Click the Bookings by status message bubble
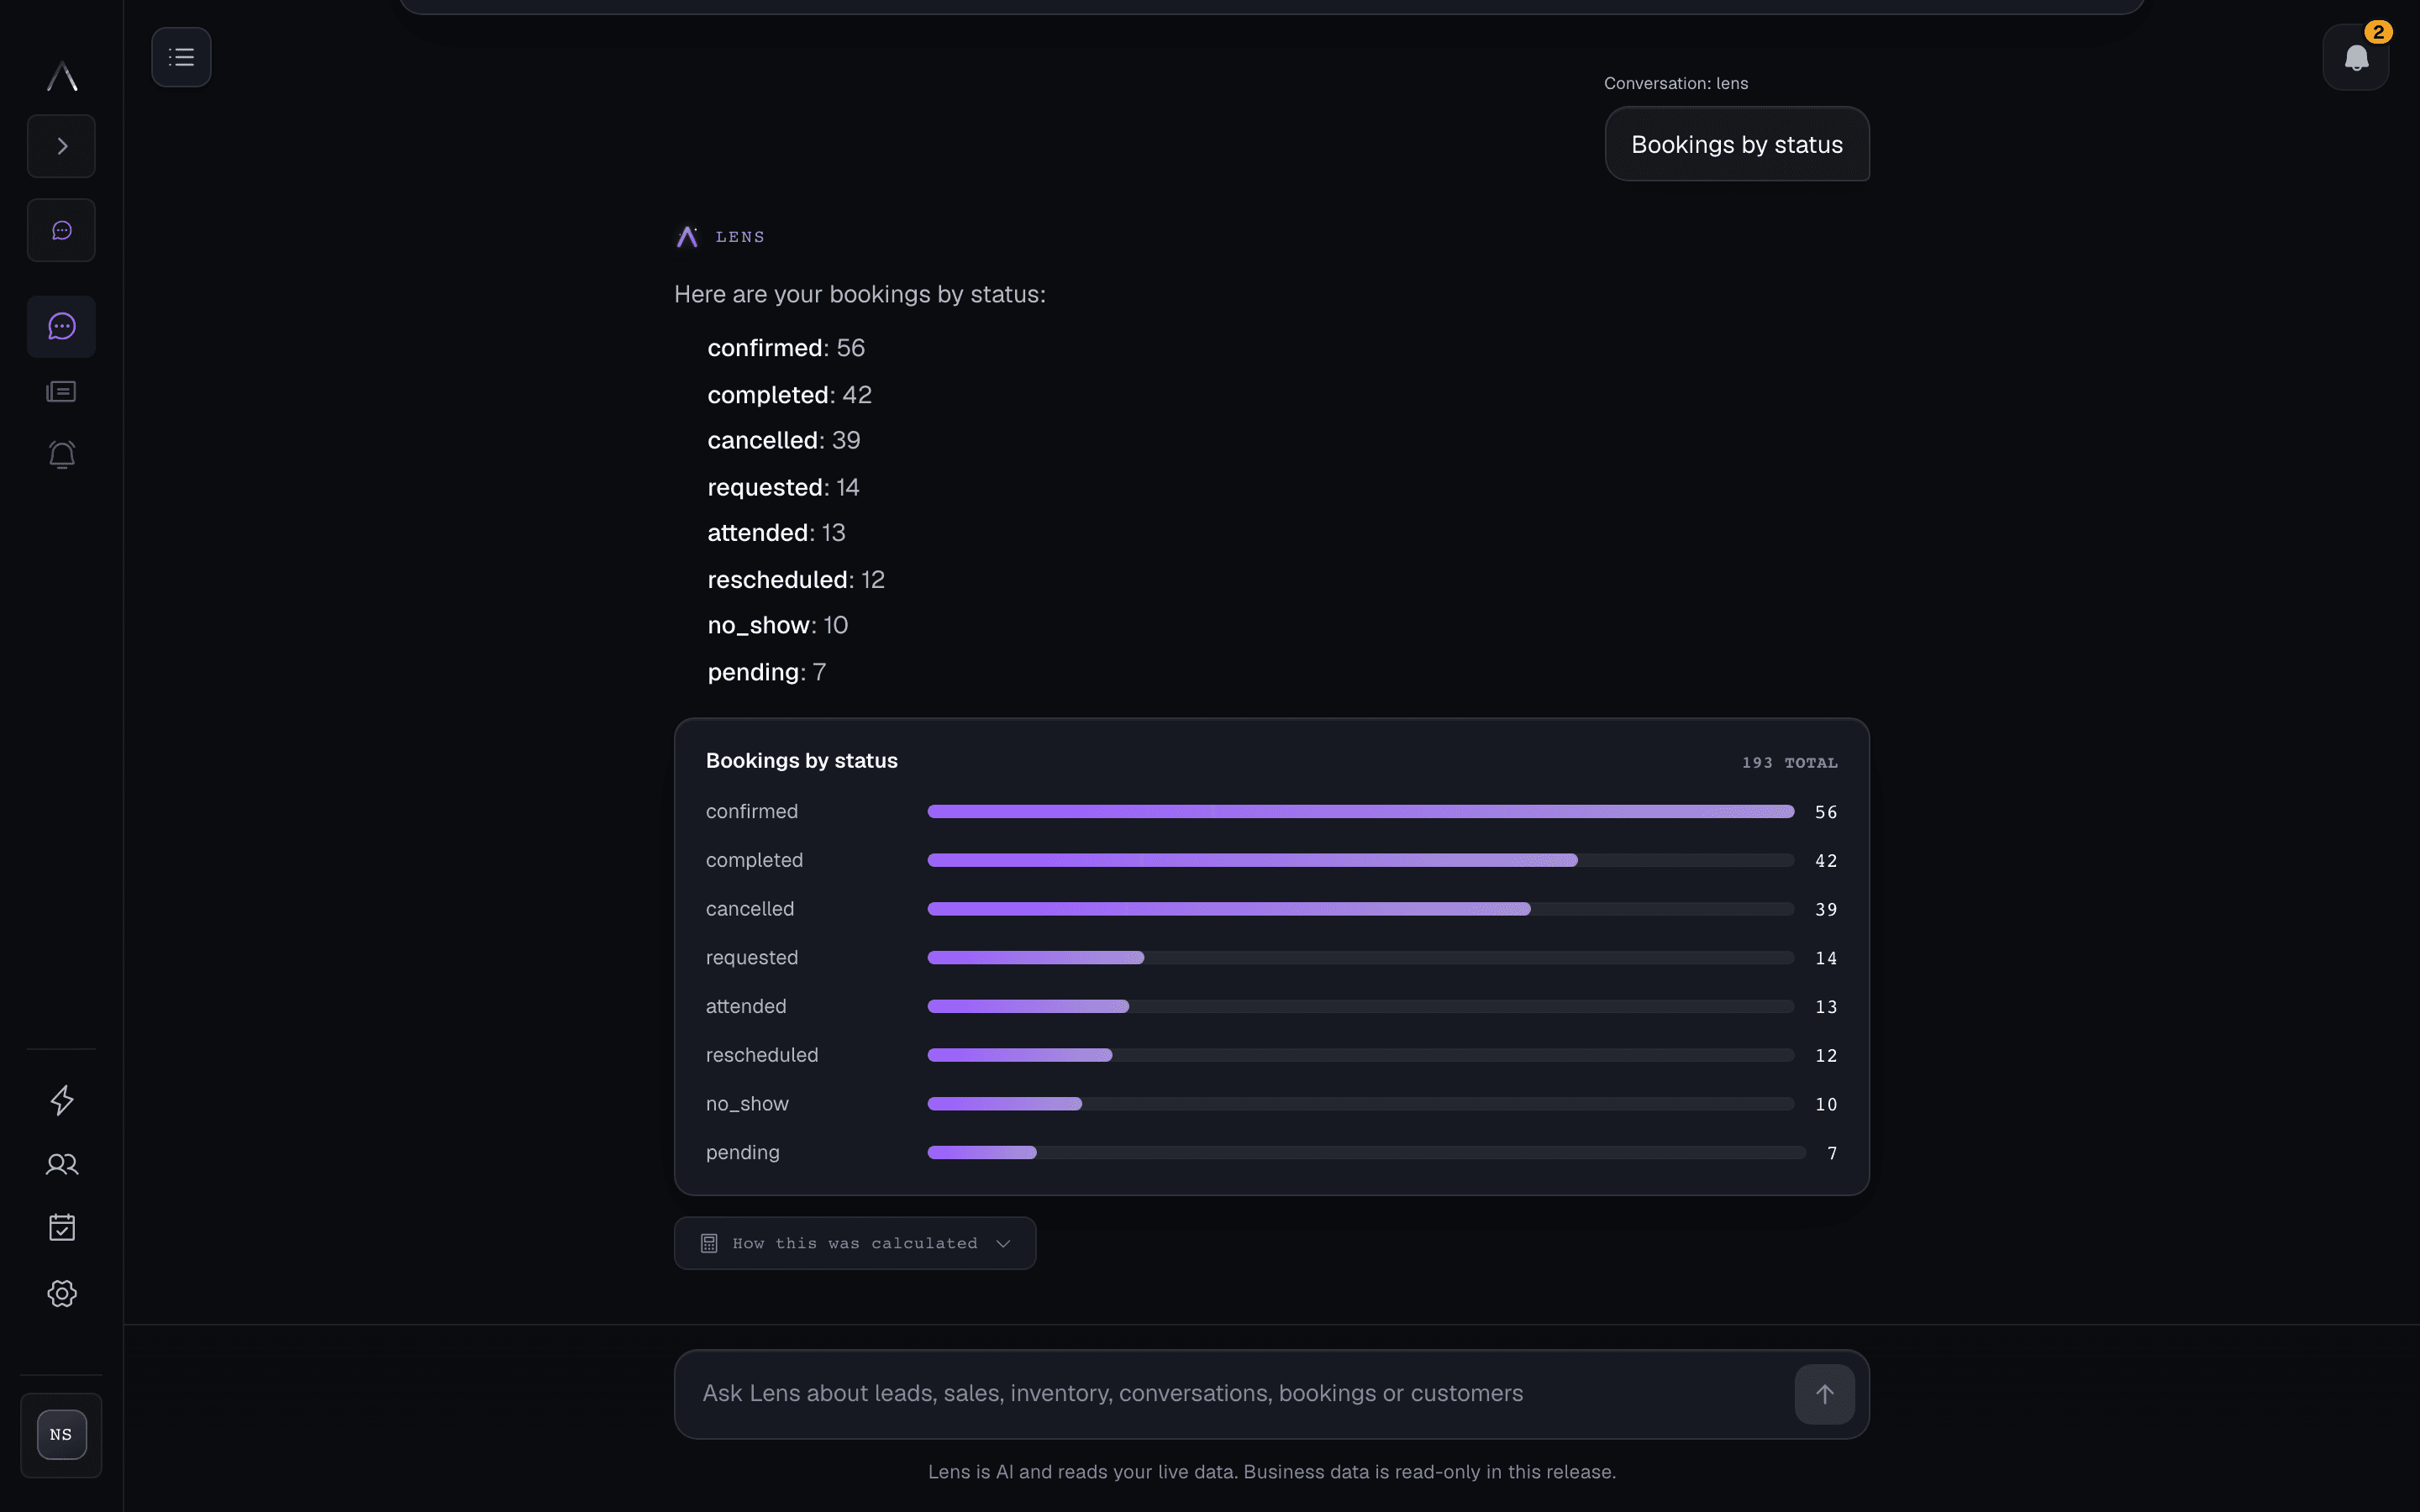The height and width of the screenshot is (1512, 2420). click(x=1737, y=144)
